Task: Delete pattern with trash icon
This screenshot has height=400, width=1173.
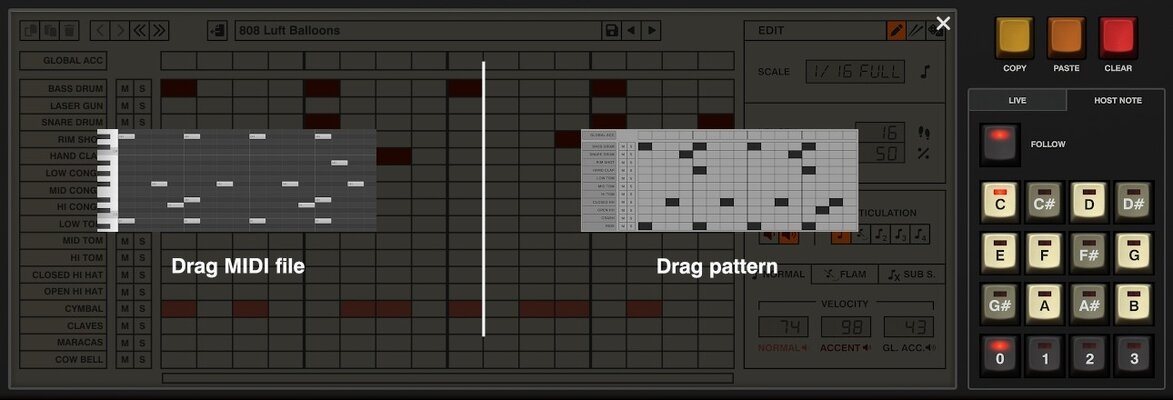Action: pos(70,31)
